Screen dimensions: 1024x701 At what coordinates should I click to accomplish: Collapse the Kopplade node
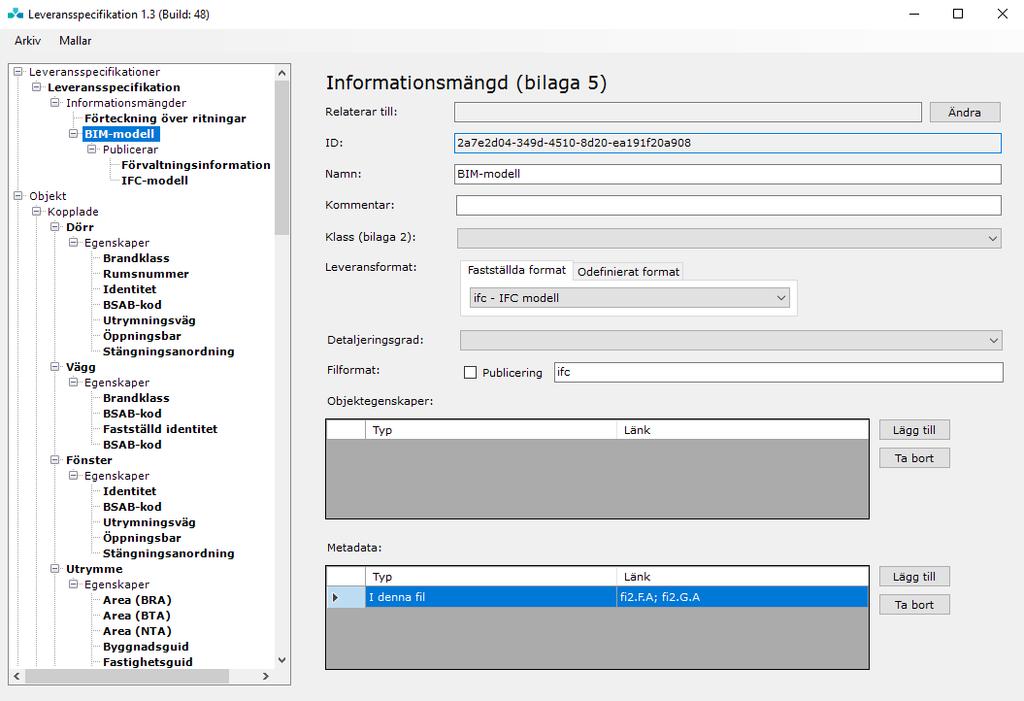37,211
